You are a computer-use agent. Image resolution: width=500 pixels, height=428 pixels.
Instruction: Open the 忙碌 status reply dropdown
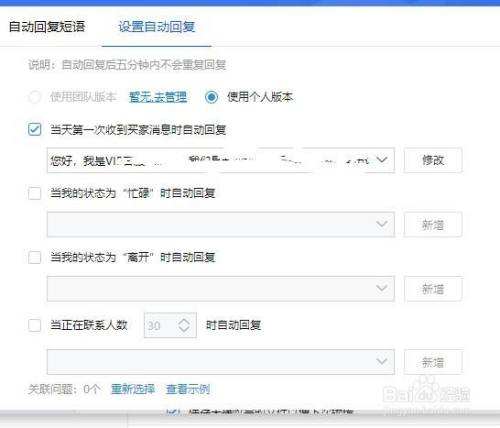[221, 224]
